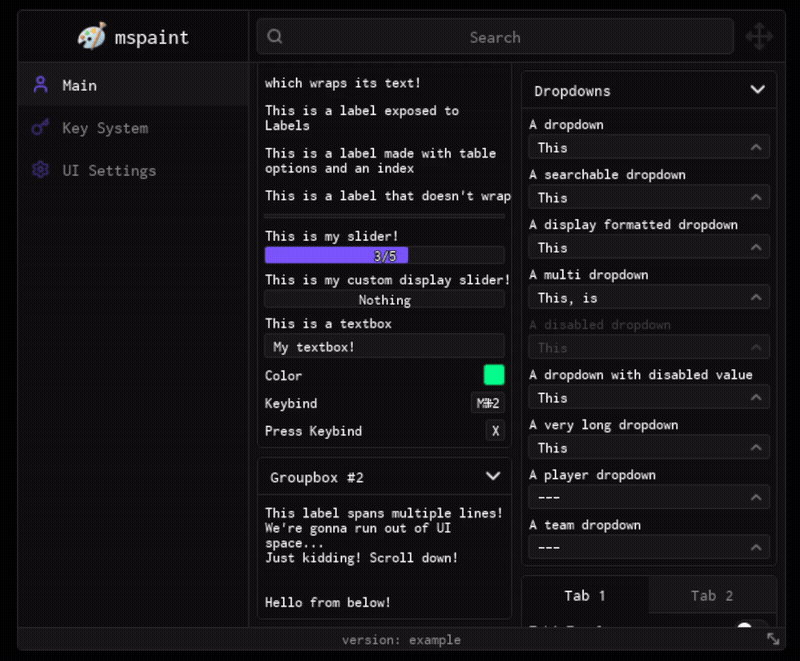
Task: Click the mspaint title text
Action: [152, 37]
